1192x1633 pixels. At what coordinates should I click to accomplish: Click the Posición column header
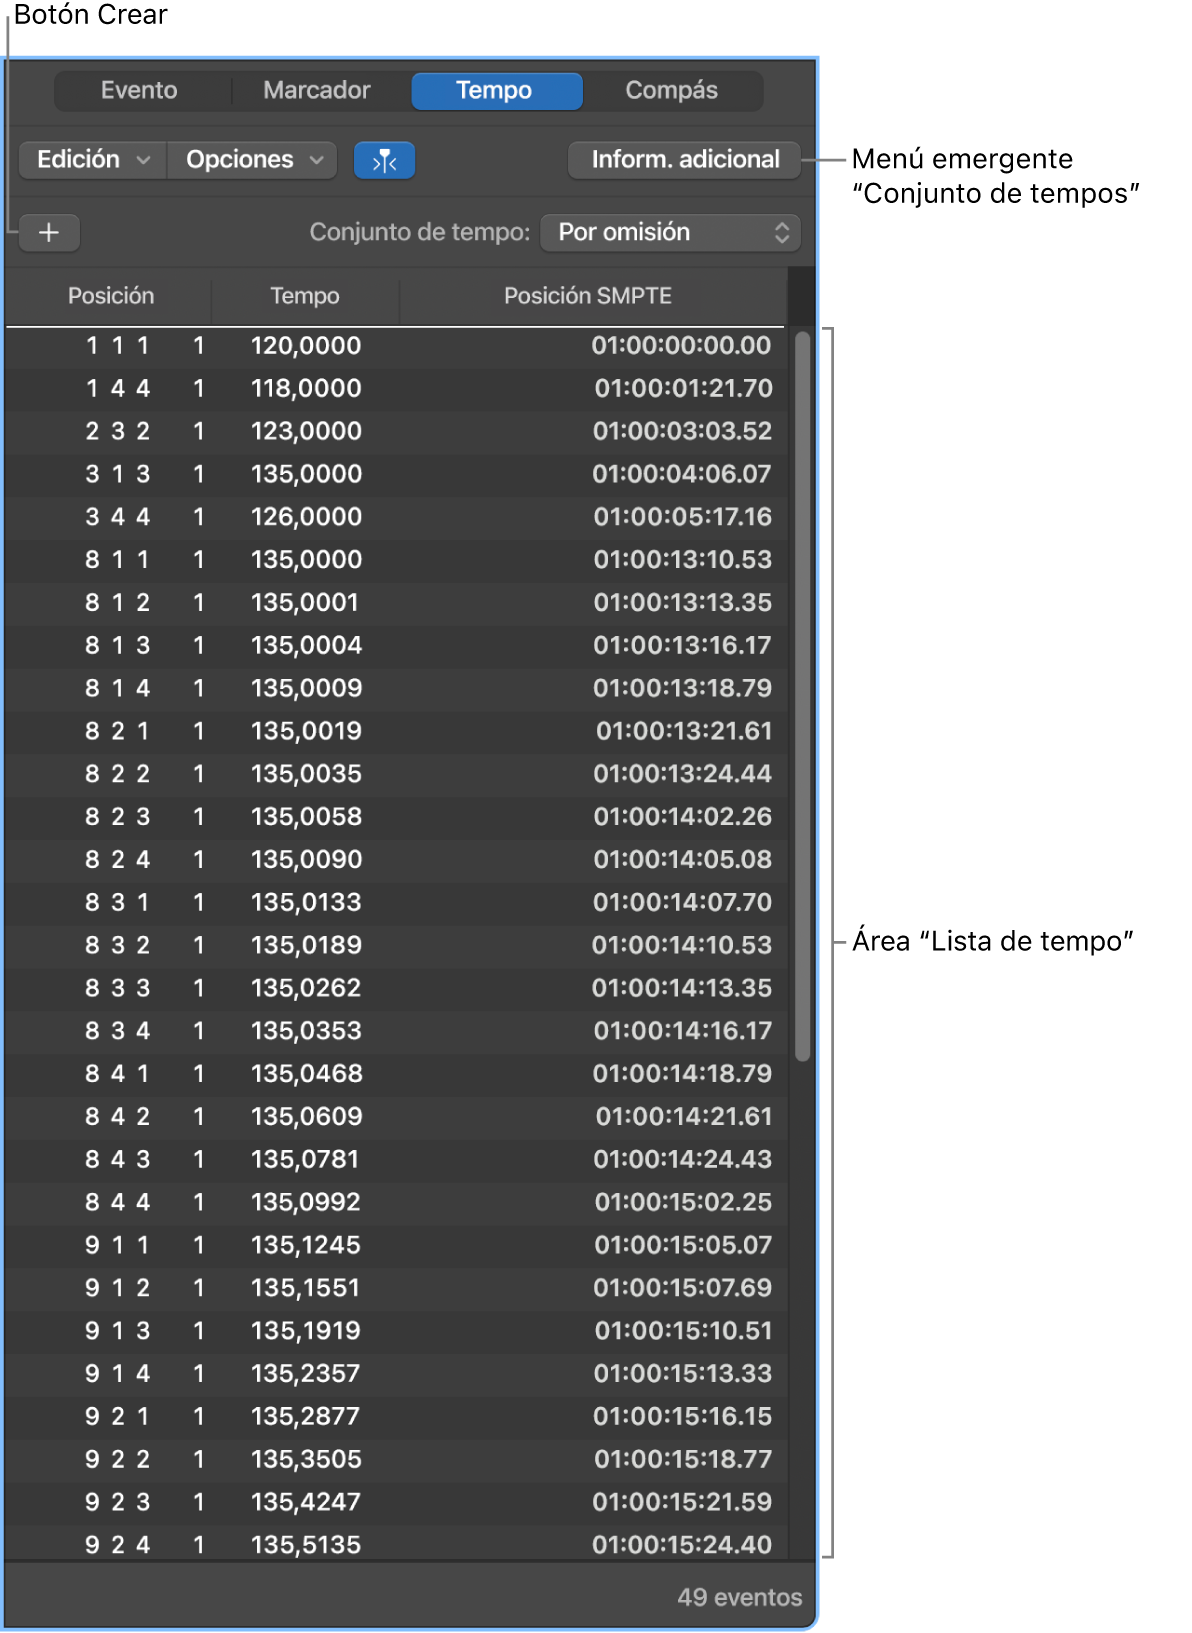(111, 296)
